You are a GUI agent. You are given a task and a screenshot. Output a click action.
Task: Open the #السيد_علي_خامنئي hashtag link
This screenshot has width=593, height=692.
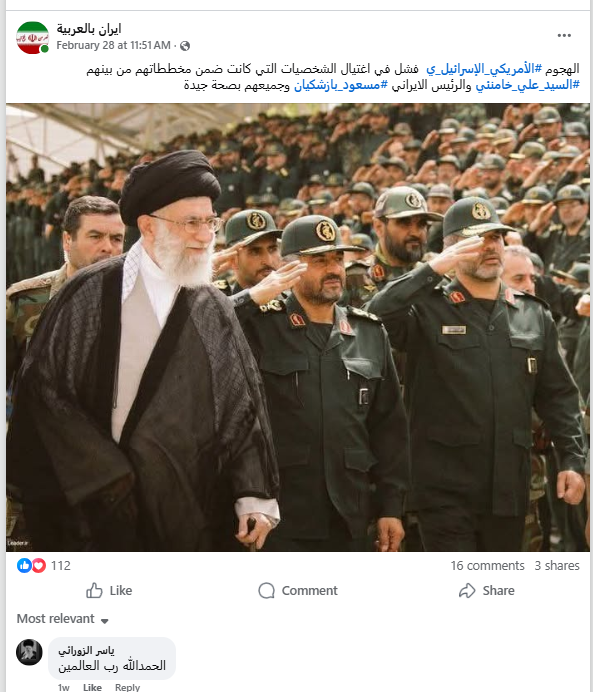point(527,85)
